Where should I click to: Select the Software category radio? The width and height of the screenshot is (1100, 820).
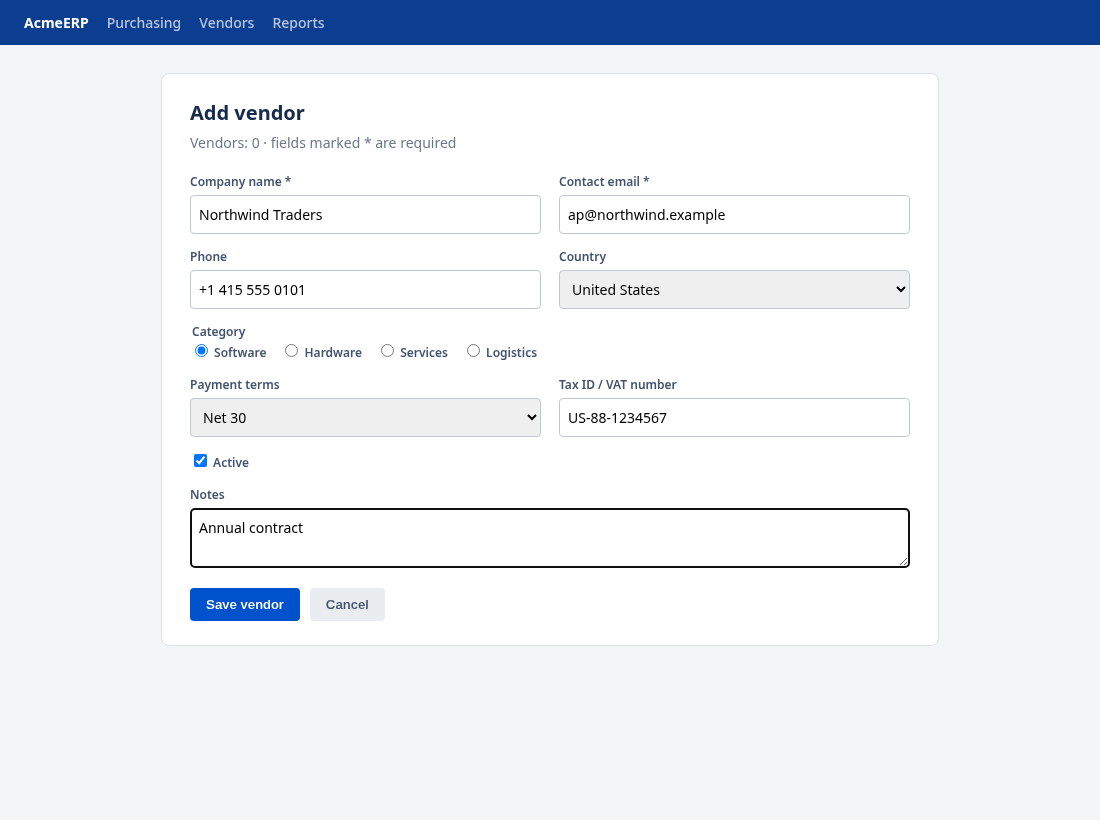(201, 351)
